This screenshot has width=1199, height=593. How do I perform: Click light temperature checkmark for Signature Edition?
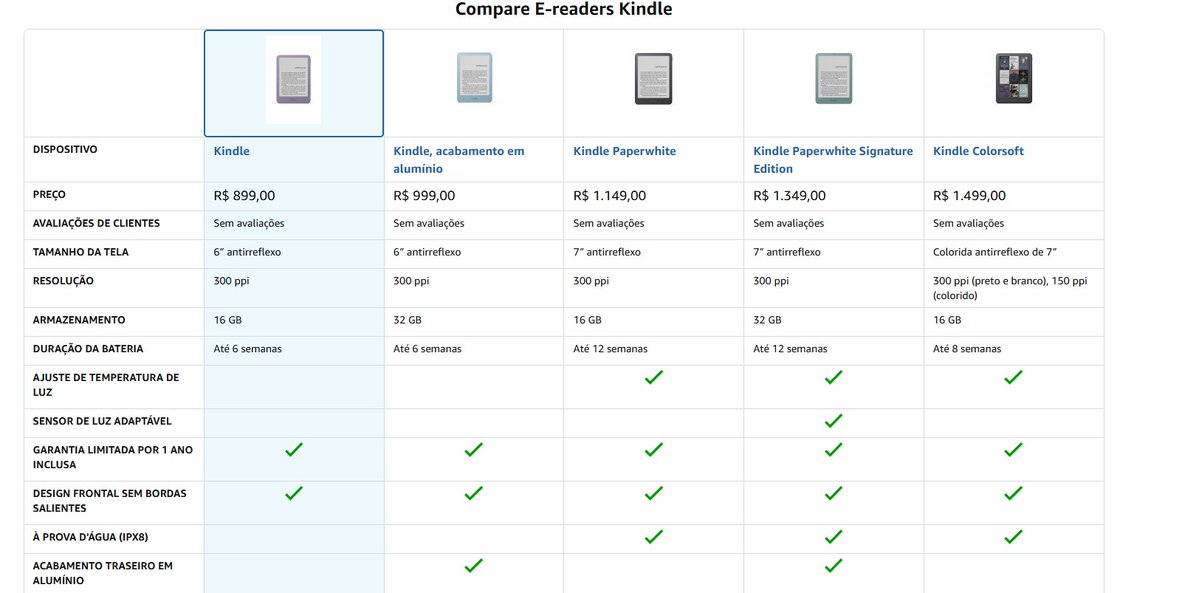(833, 377)
